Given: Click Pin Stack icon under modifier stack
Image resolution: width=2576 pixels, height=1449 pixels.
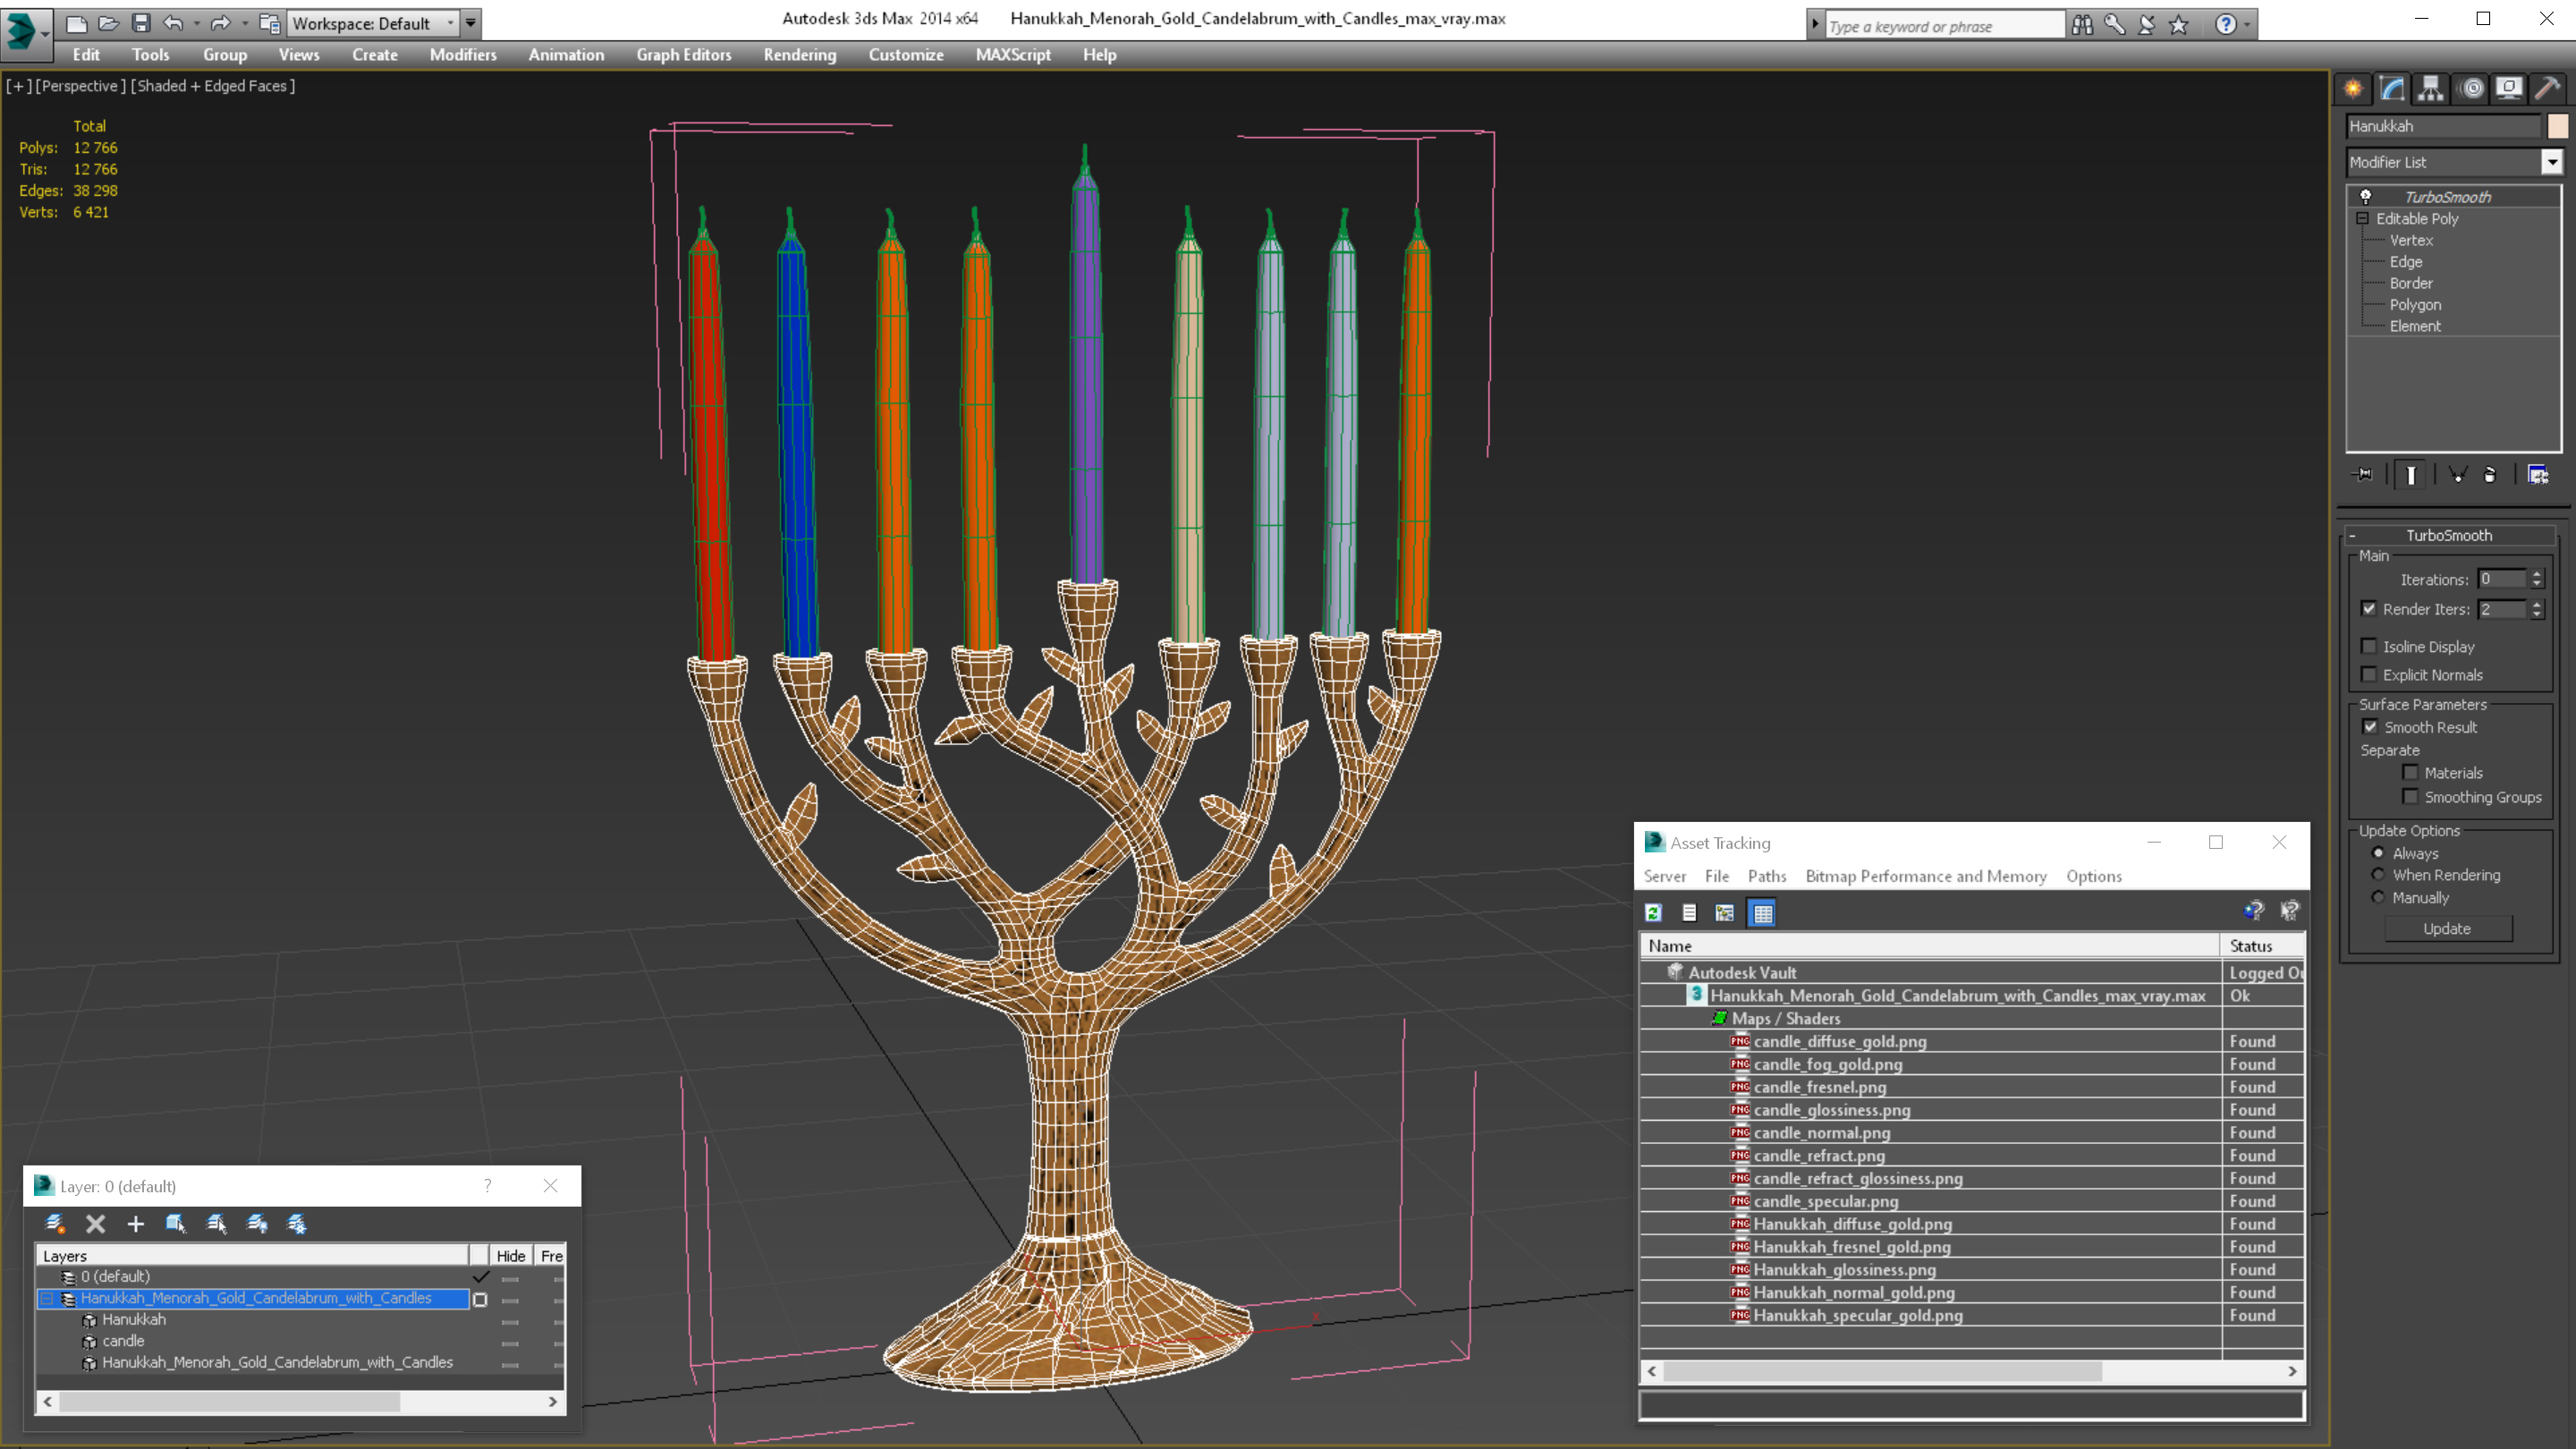Looking at the screenshot, I should [2363, 475].
